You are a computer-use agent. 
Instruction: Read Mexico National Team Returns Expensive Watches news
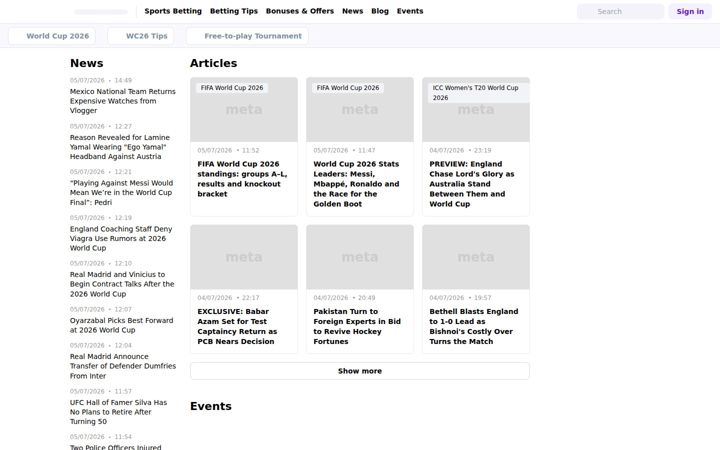[123, 101]
